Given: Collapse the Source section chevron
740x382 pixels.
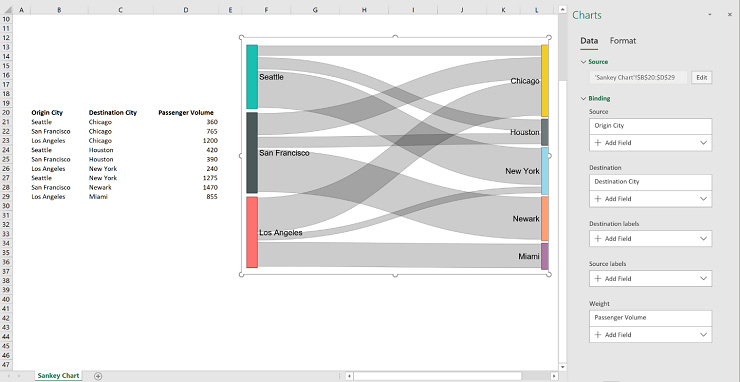Looking at the screenshot, I should point(584,62).
